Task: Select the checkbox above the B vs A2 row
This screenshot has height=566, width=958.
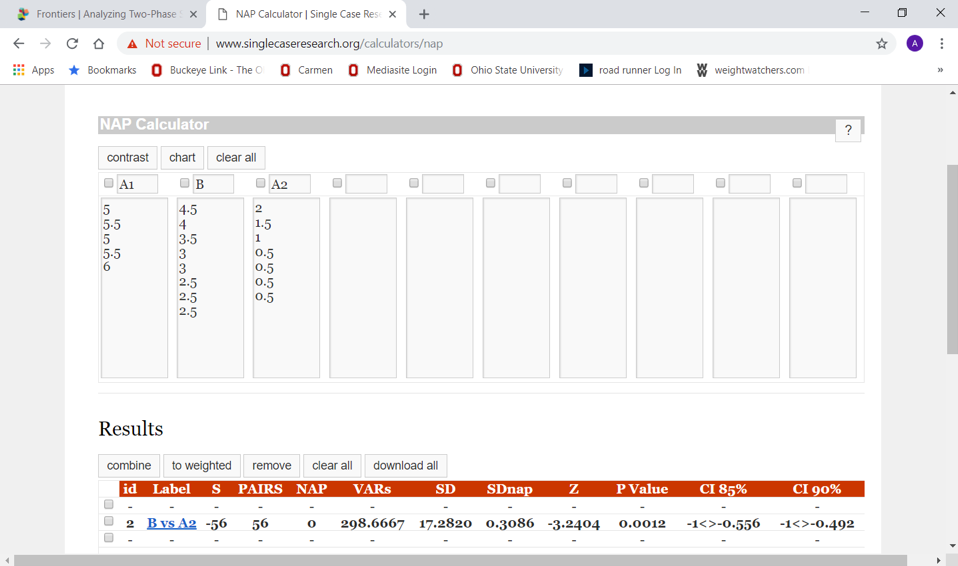Action: click(x=109, y=504)
